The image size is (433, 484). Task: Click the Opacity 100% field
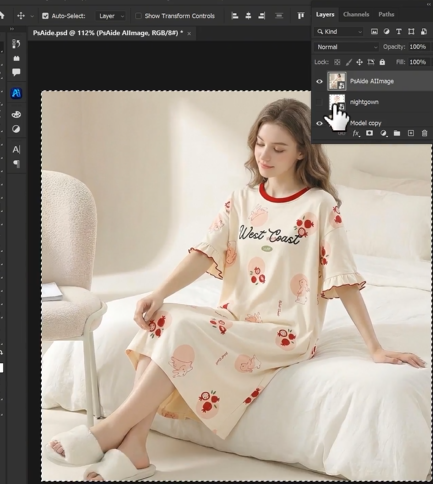(418, 47)
